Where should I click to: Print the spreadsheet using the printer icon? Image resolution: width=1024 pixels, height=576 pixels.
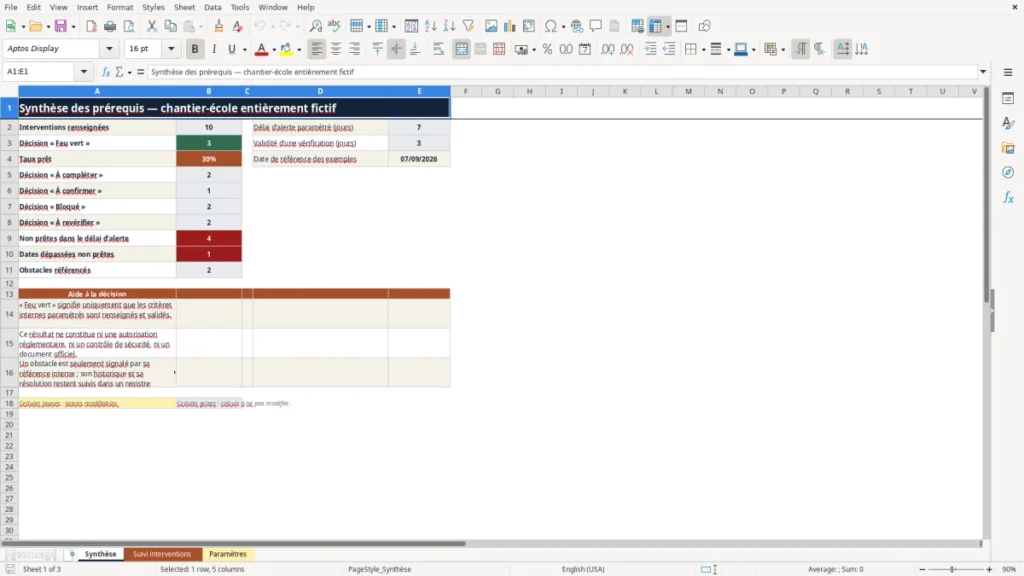pos(110,26)
